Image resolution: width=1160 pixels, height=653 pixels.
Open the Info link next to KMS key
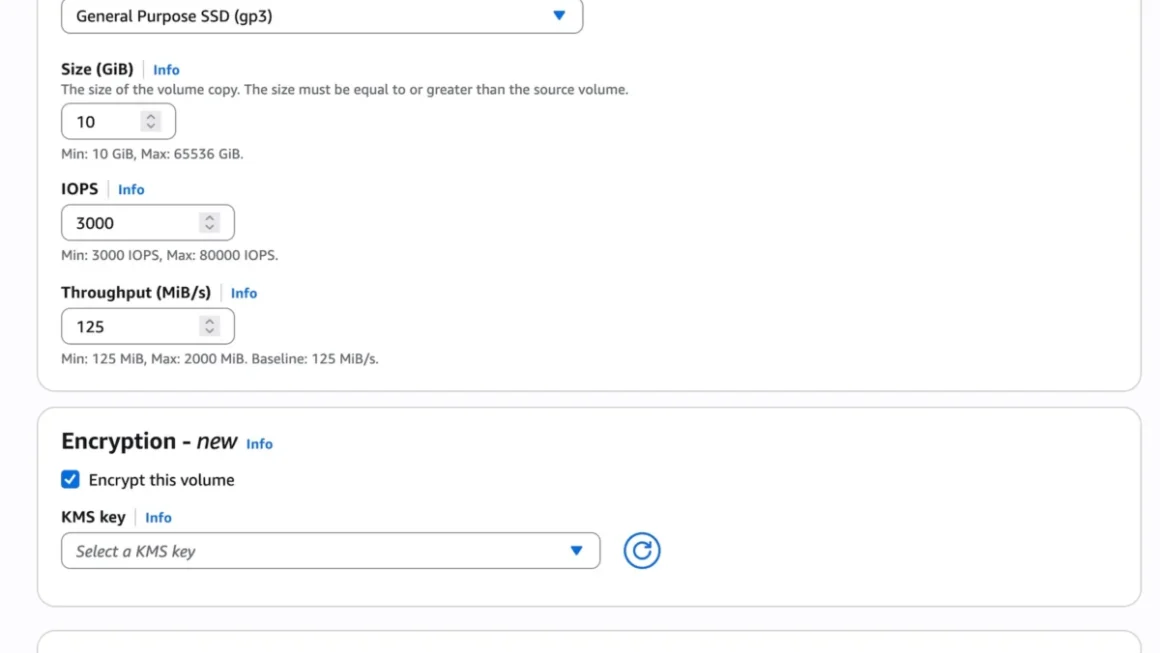click(x=158, y=518)
